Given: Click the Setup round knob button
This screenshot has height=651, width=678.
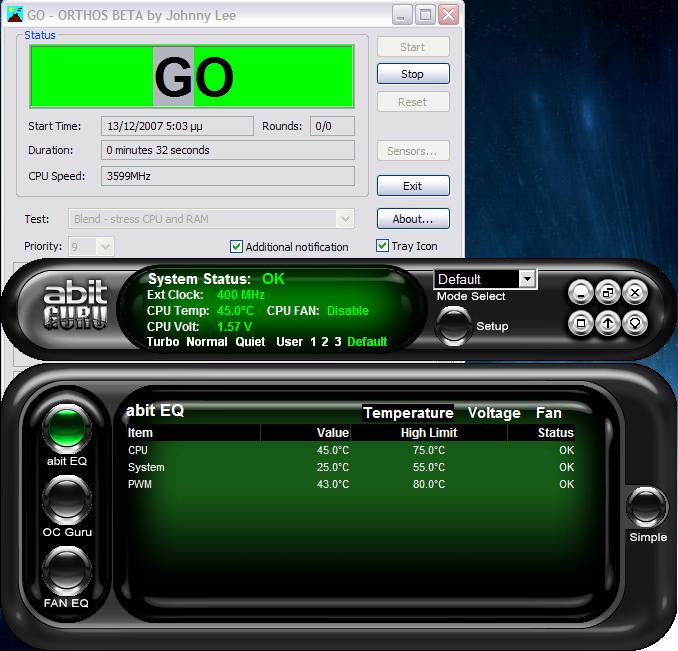Looking at the screenshot, I should (x=453, y=326).
